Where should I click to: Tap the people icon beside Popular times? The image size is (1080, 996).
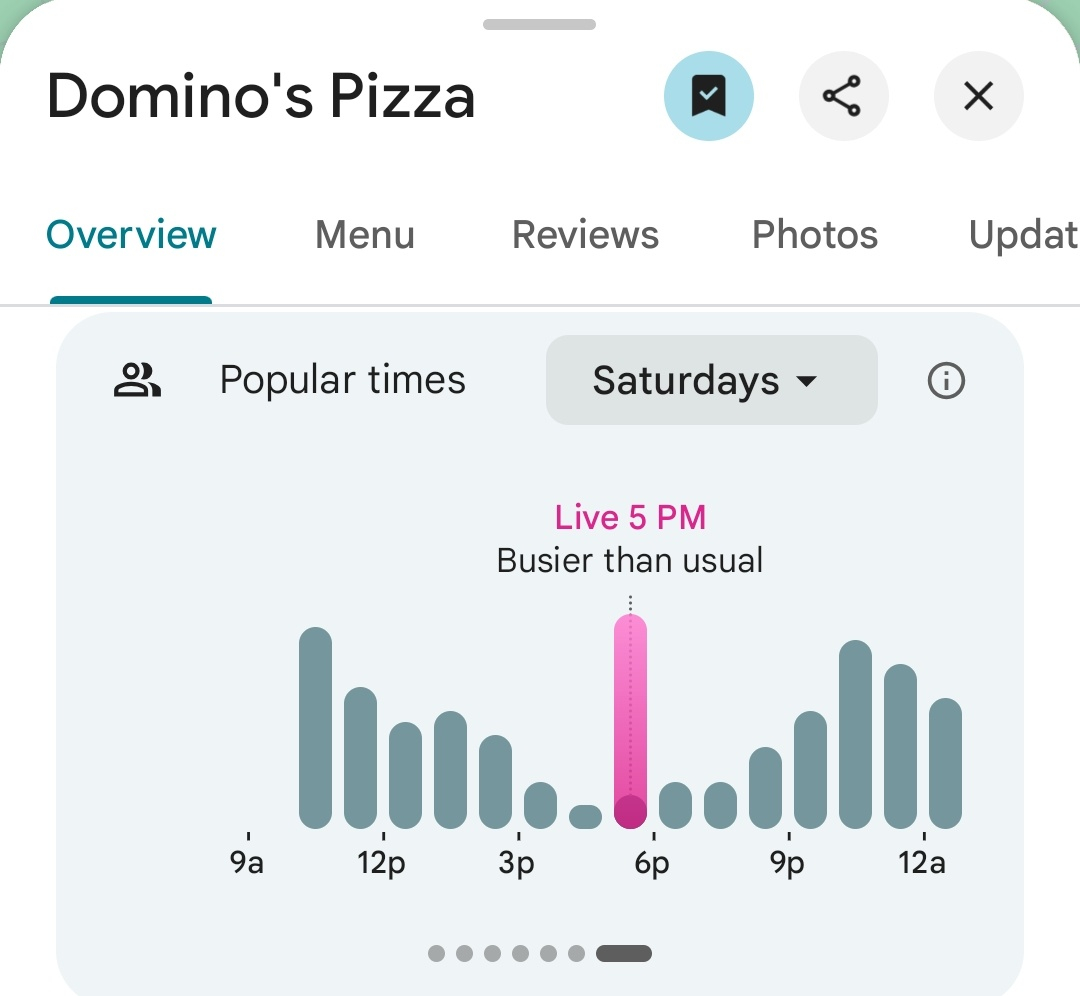(136, 380)
